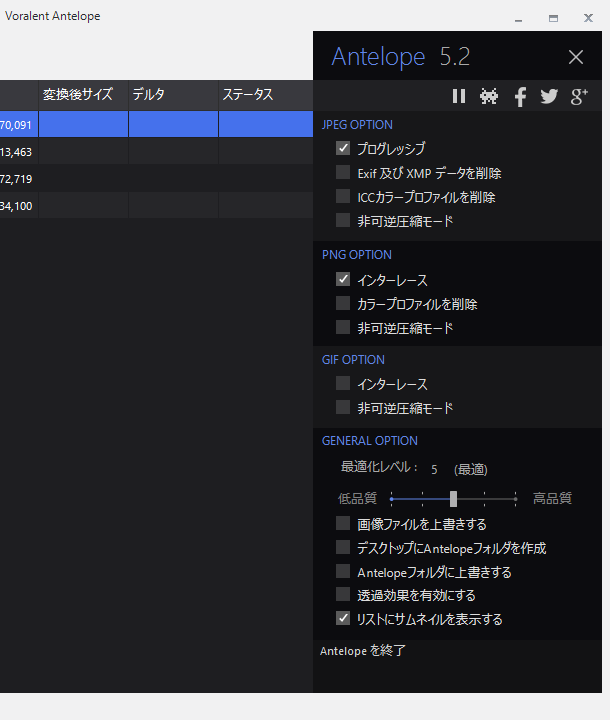Image resolution: width=610 pixels, height=720 pixels.
Task: Enable デスクトップにAntelopeフォルダを作成 checkbox
Action: [x=343, y=547]
